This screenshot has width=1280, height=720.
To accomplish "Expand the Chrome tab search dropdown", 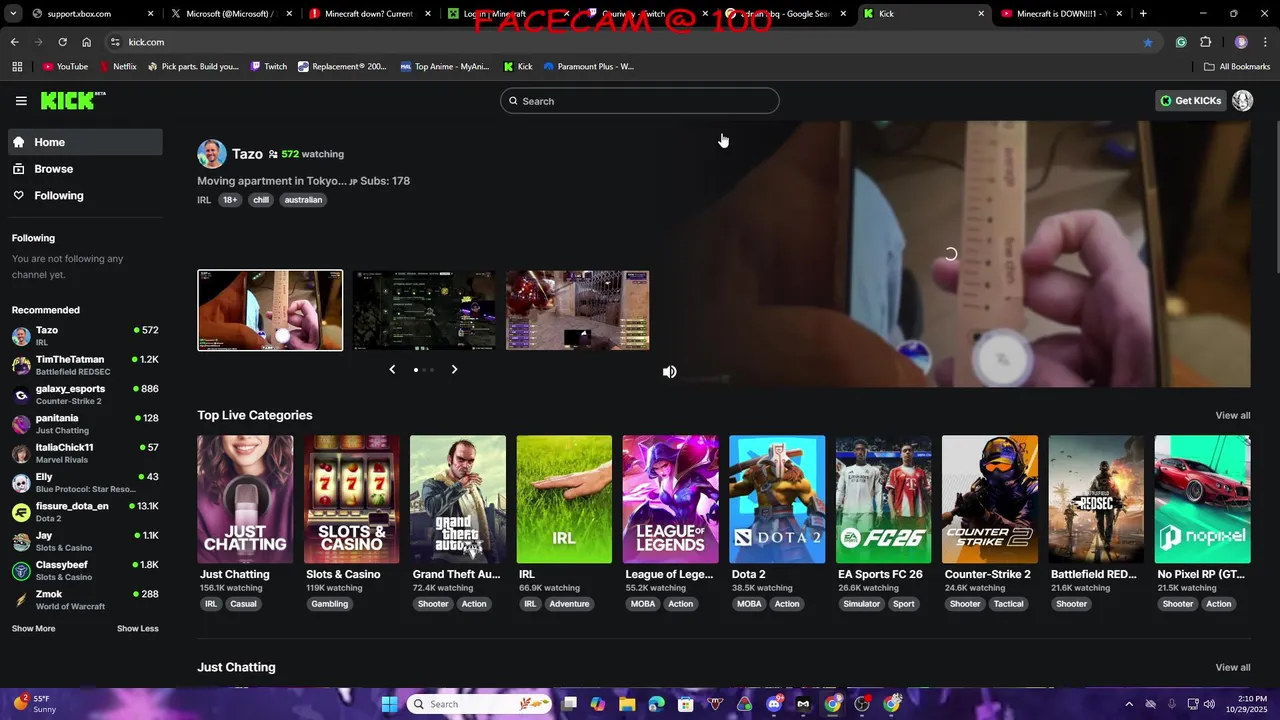I will [14, 14].
